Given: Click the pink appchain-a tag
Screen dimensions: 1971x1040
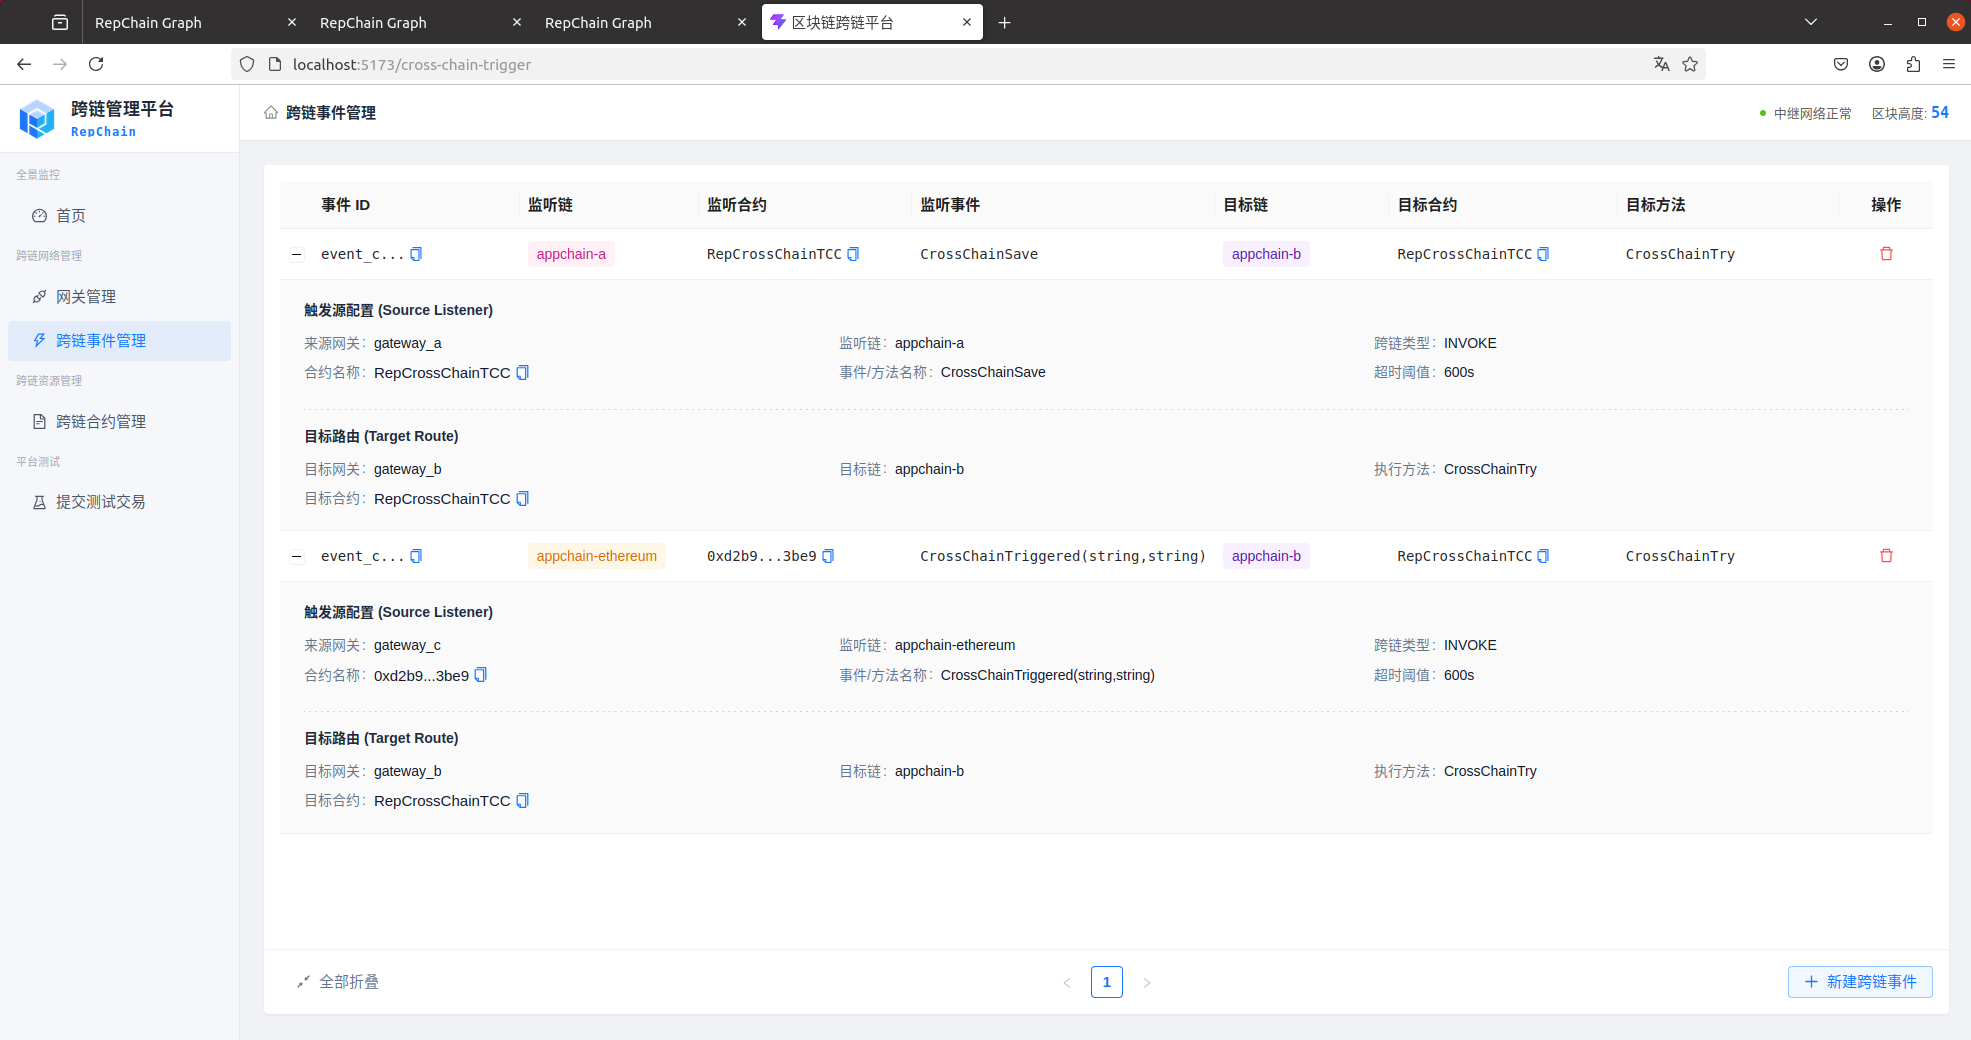Looking at the screenshot, I should 571,254.
